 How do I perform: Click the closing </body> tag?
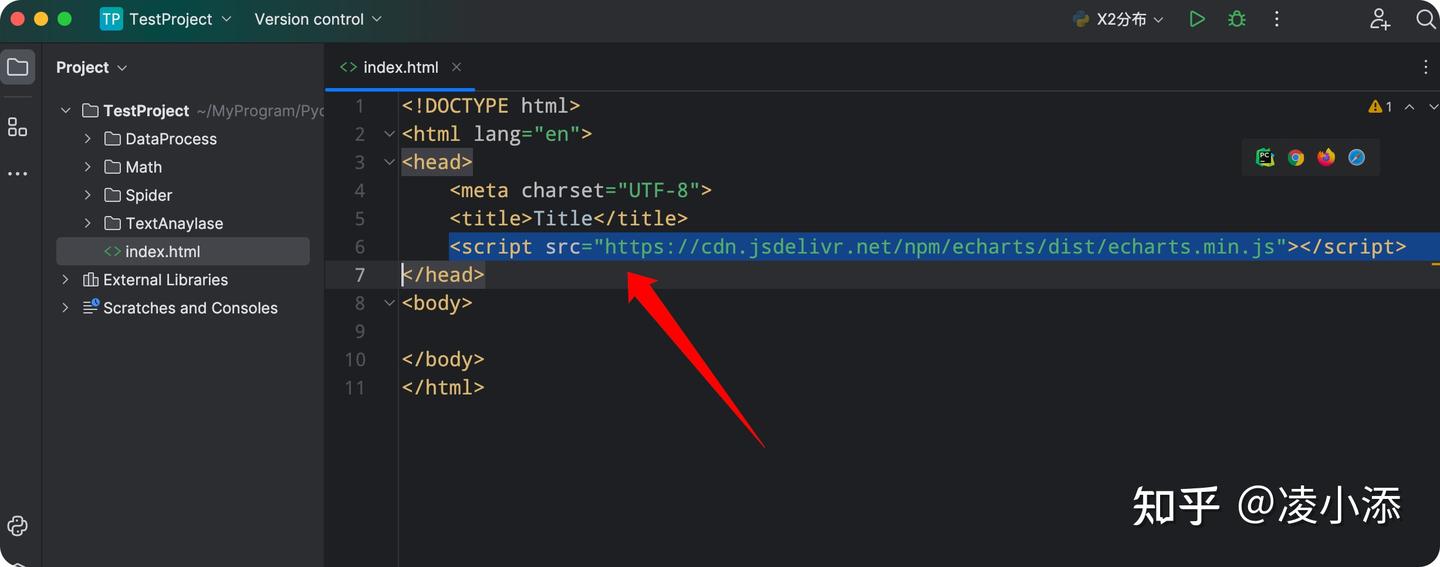(443, 359)
